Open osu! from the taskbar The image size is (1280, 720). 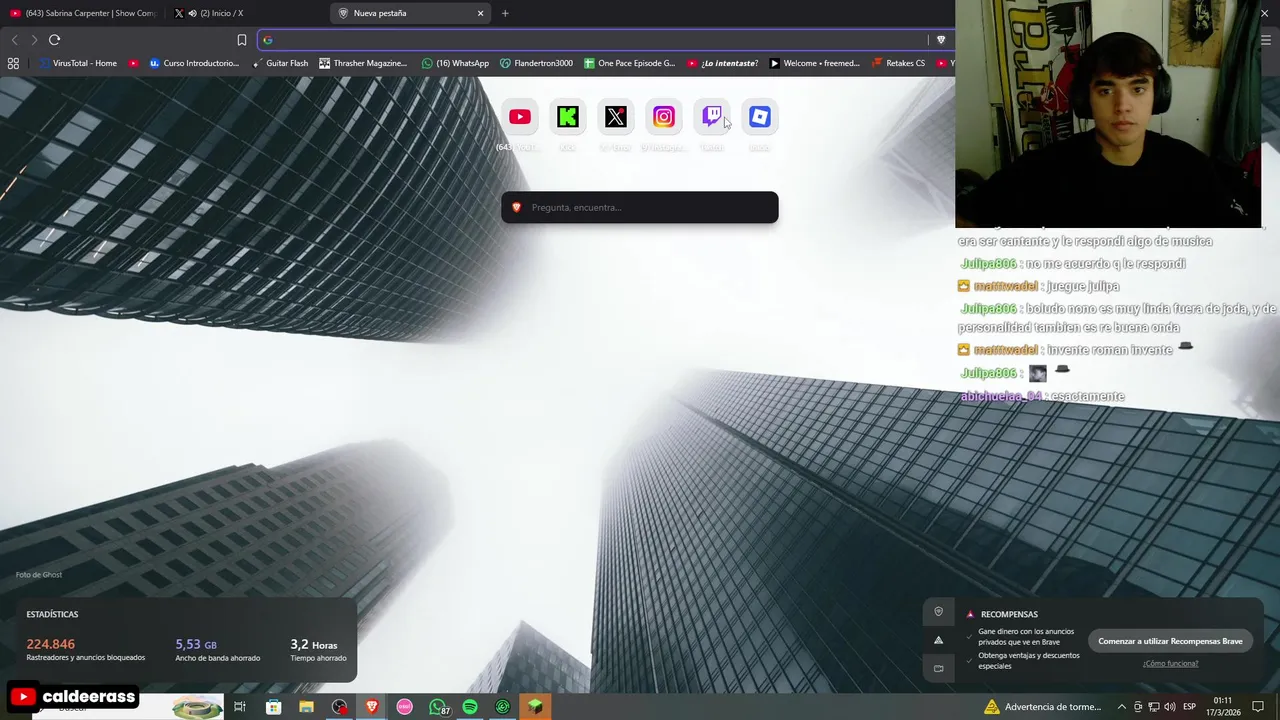coord(404,707)
